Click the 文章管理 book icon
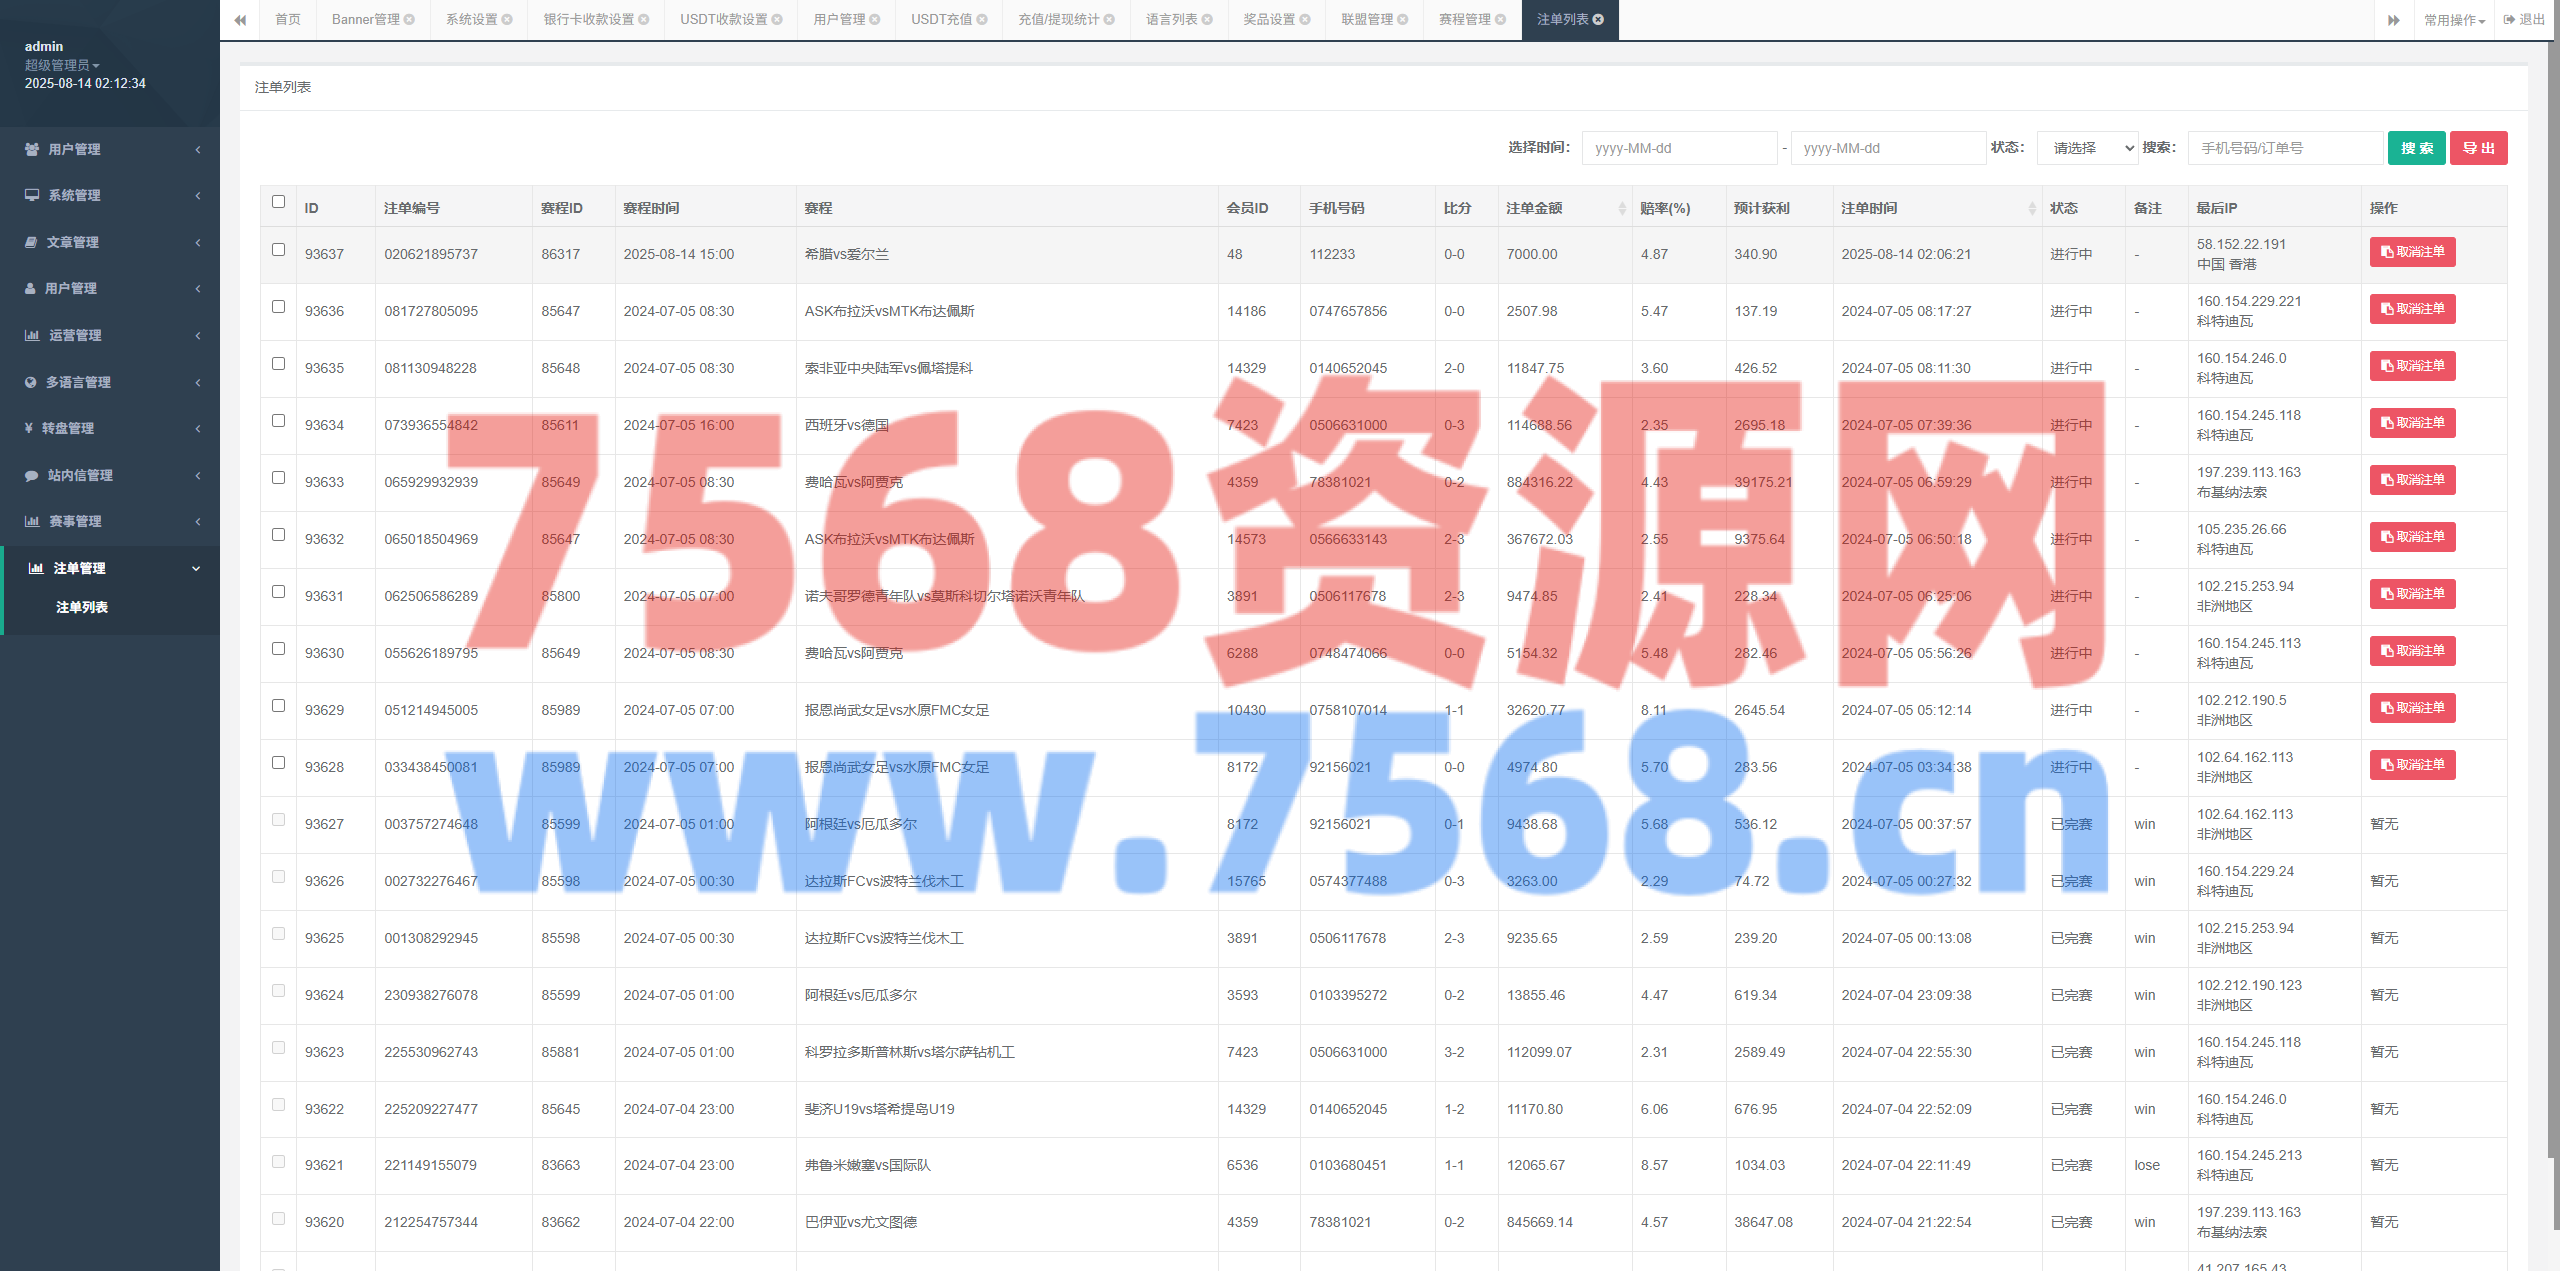 pos(31,242)
